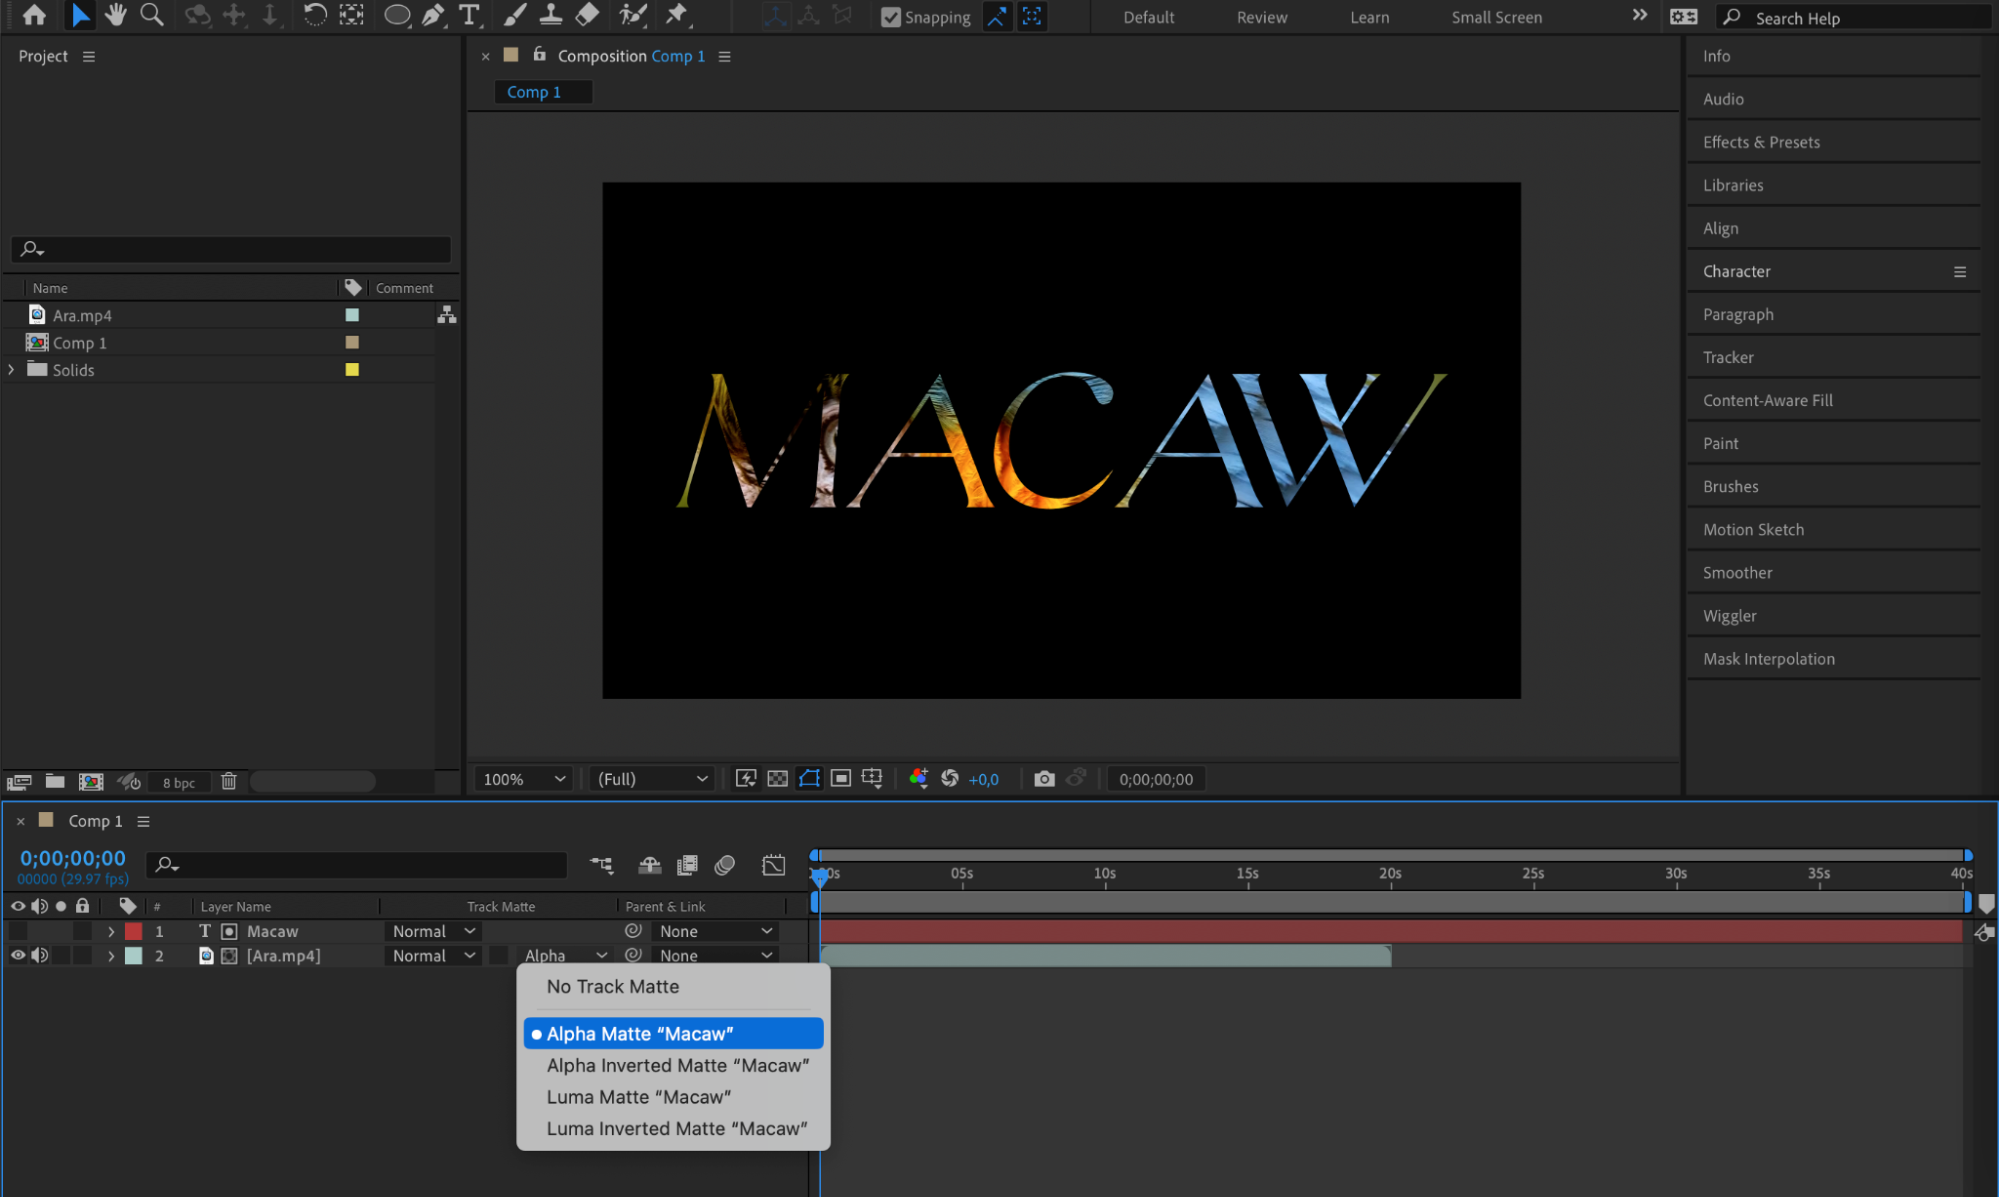Take a snapshot with camera icon

click(x=1044, y=779)
